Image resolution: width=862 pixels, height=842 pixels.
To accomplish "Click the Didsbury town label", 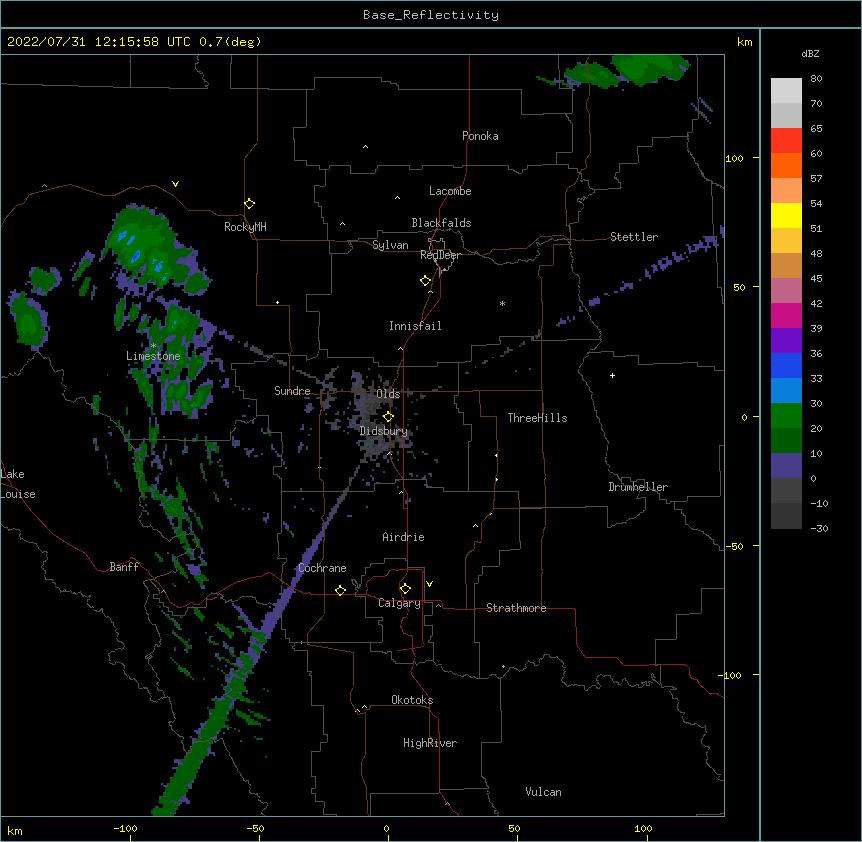I will [x=383, y=431].
